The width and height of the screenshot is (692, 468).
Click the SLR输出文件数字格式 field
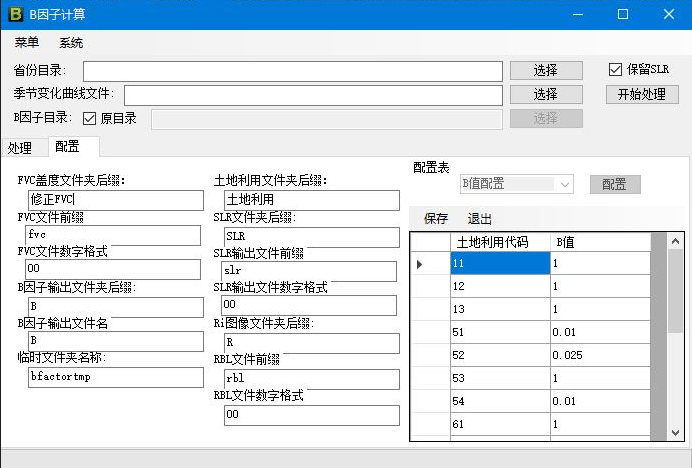(x=309, y=305)
